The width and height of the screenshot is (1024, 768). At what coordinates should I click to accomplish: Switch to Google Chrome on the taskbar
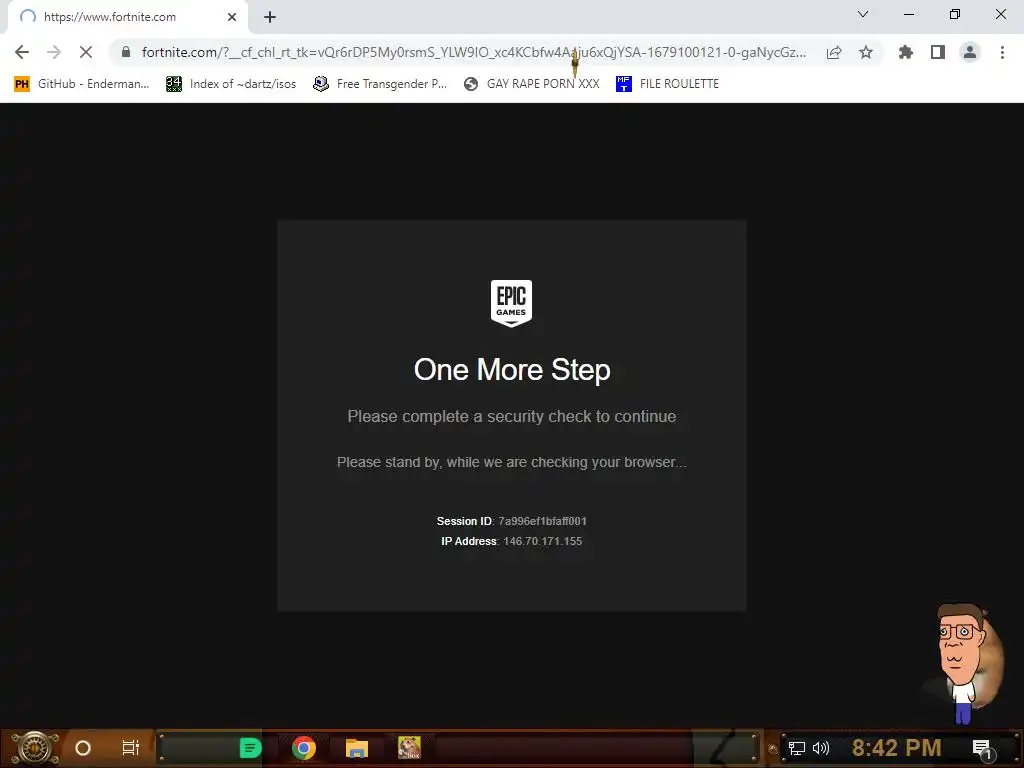pyautogui.click(x=304, y=748)
